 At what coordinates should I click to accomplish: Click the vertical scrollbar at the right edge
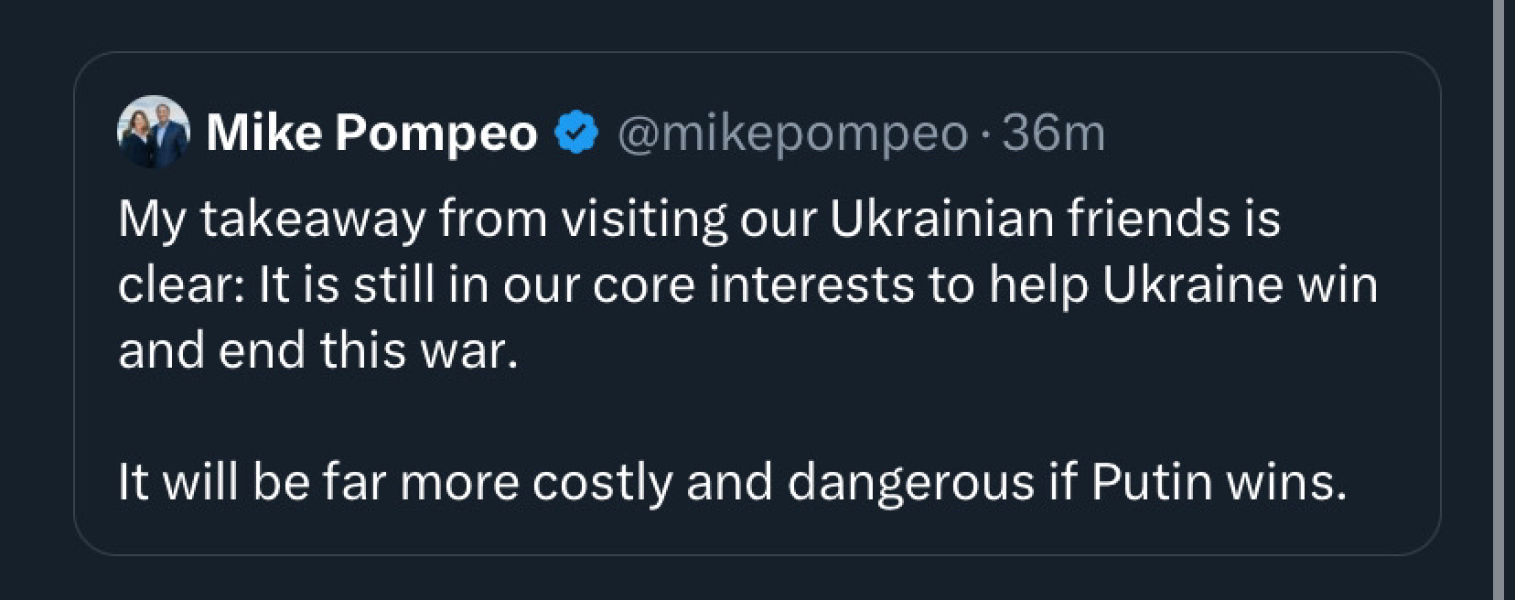(1497, 300)
